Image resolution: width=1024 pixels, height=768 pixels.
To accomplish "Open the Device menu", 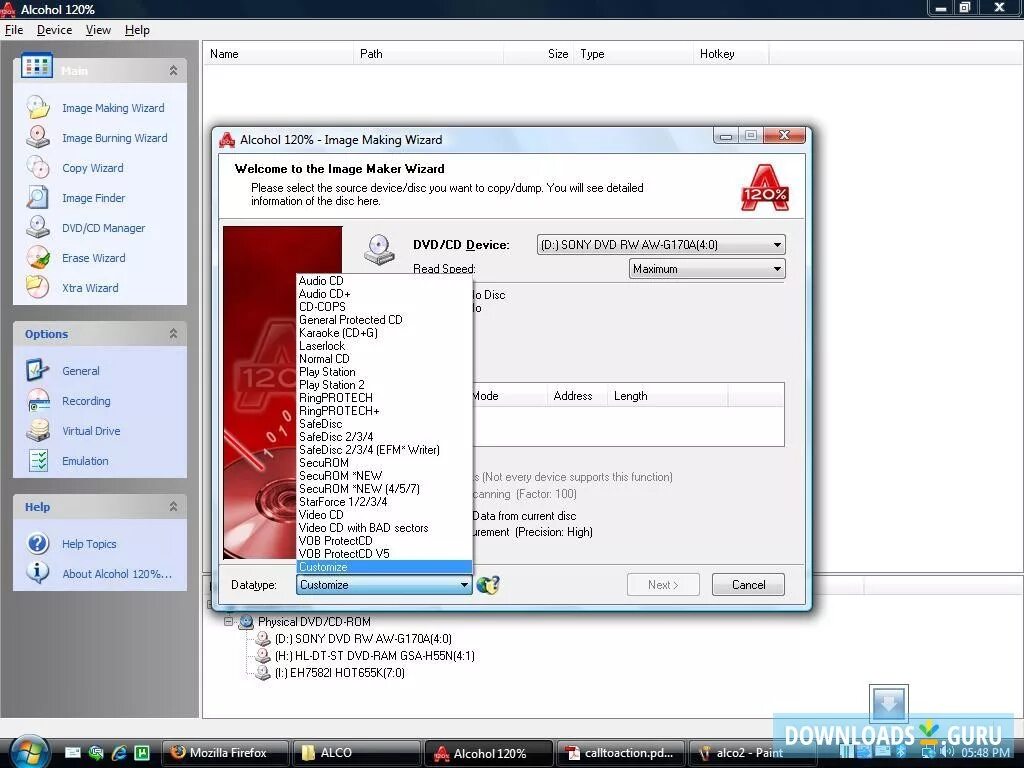I will point(54,30).
